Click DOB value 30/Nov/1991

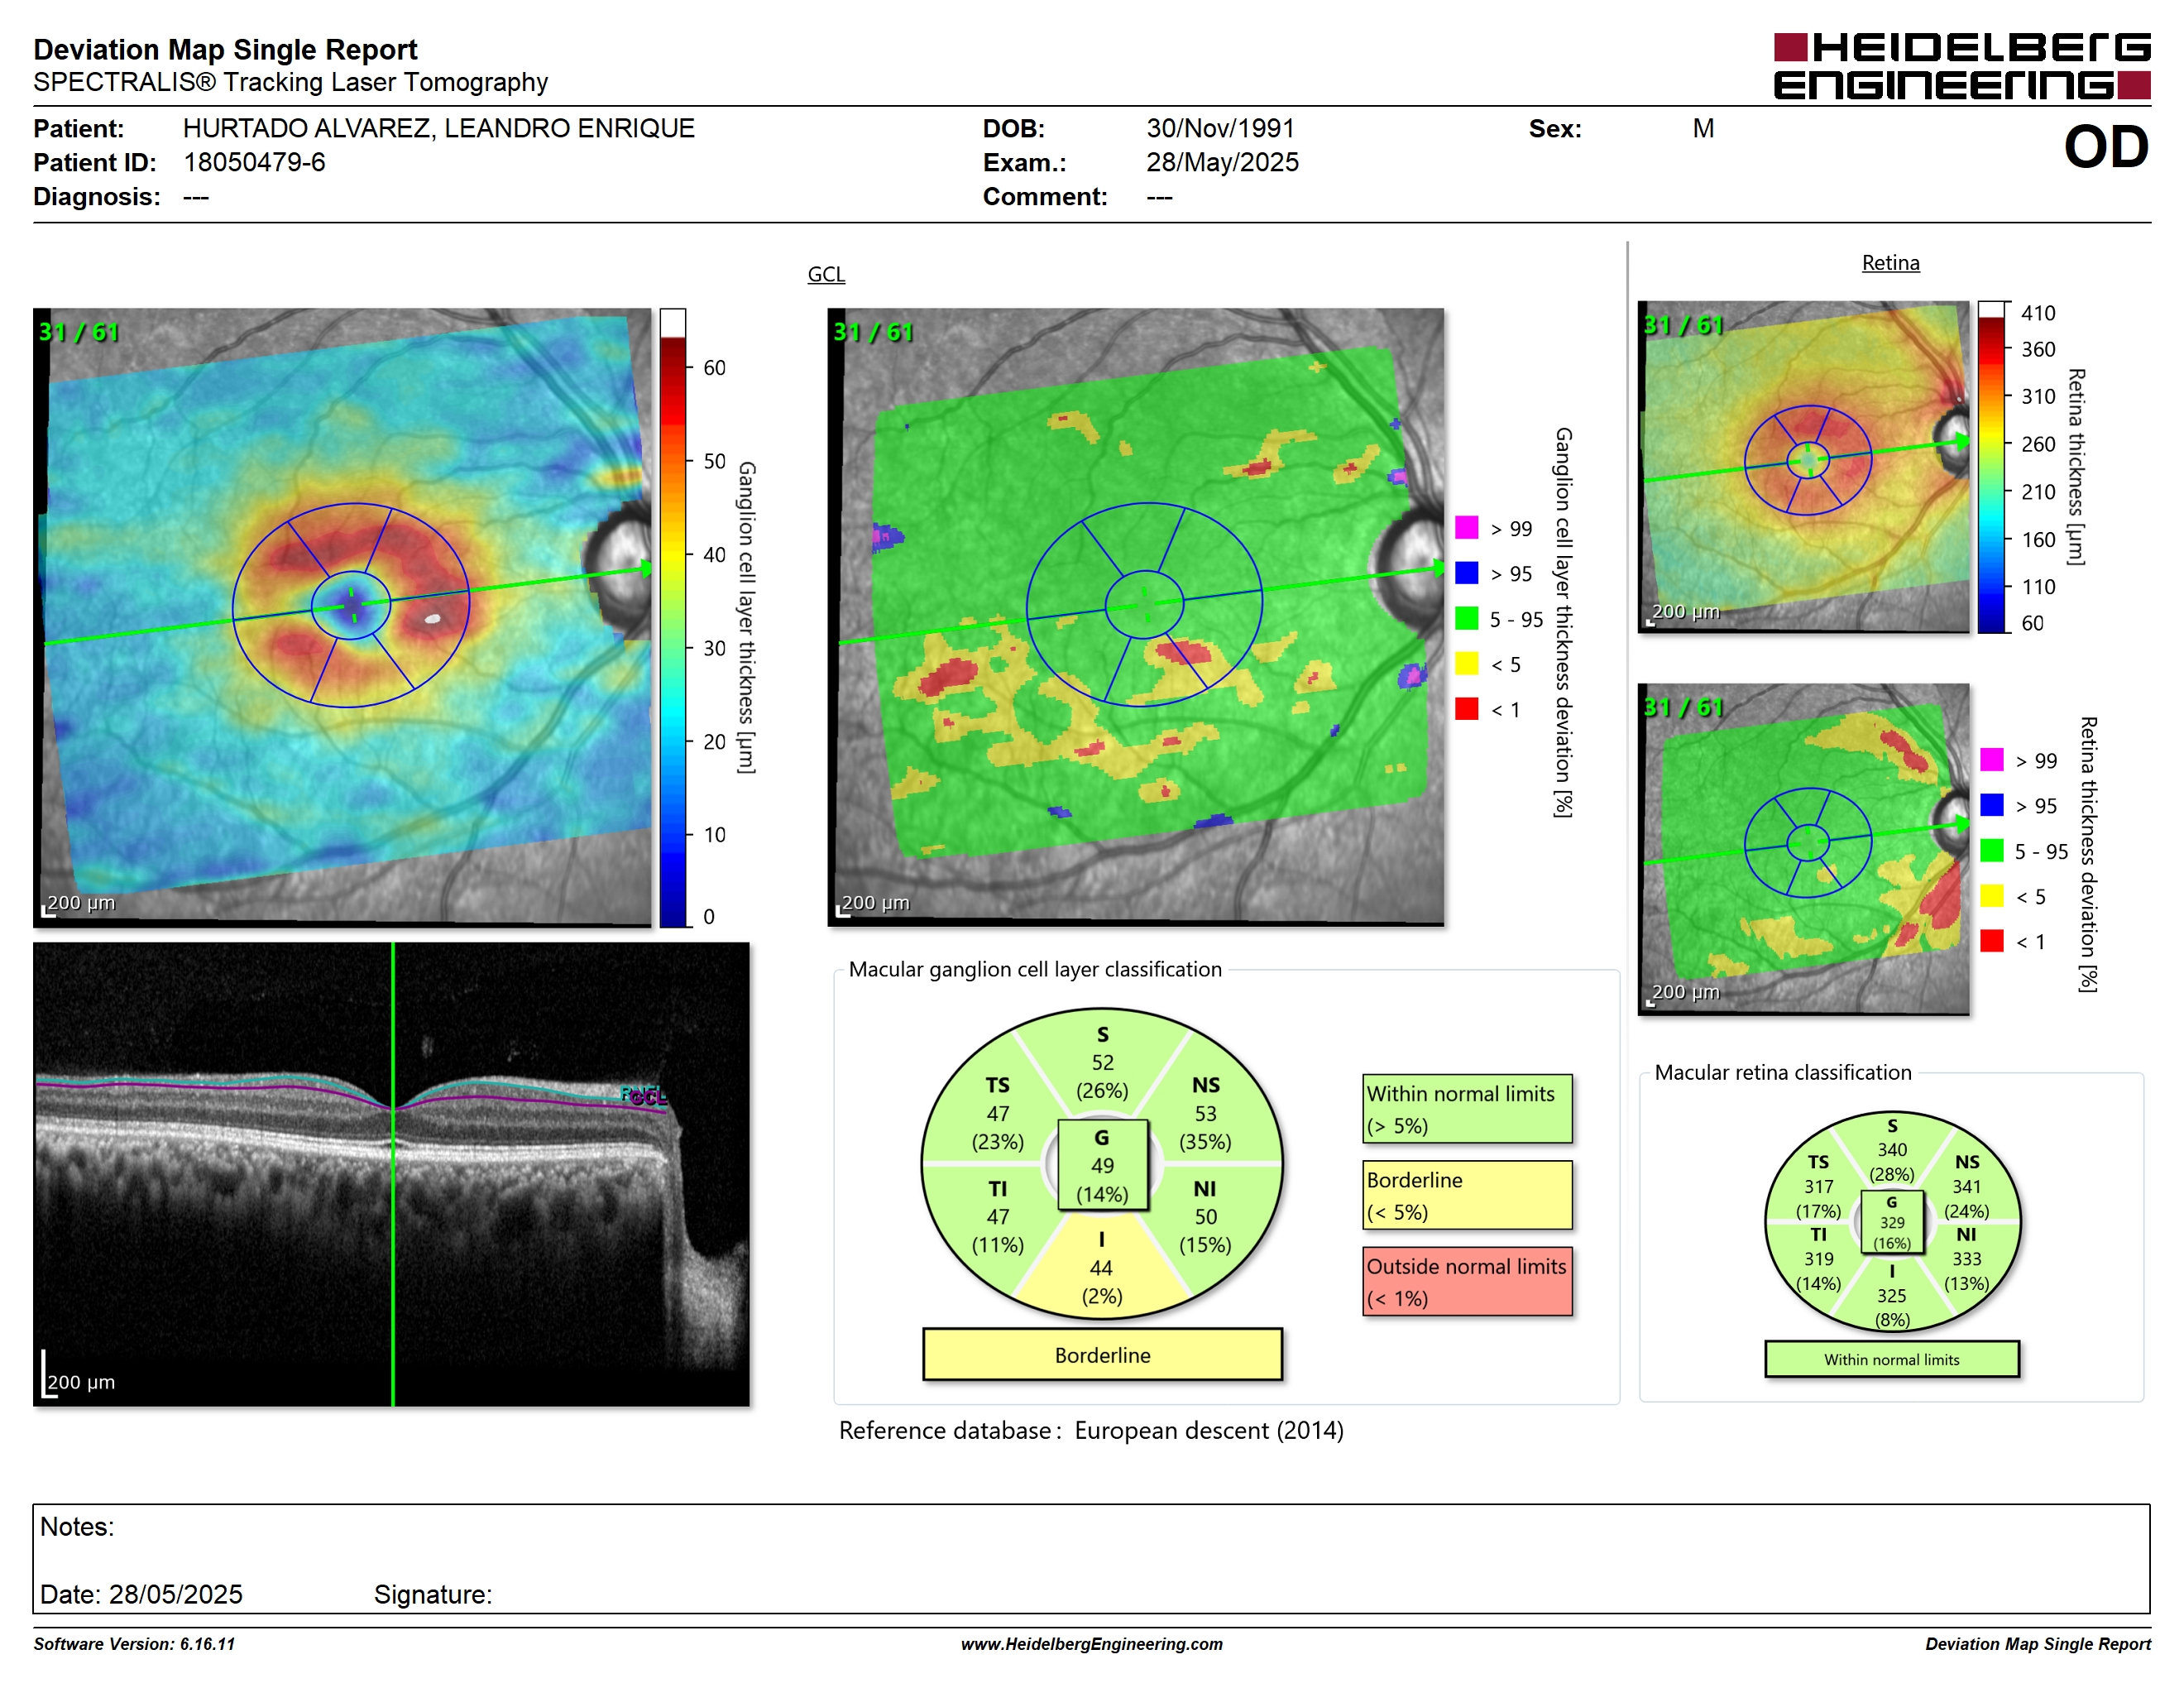tap(1220, 128)
